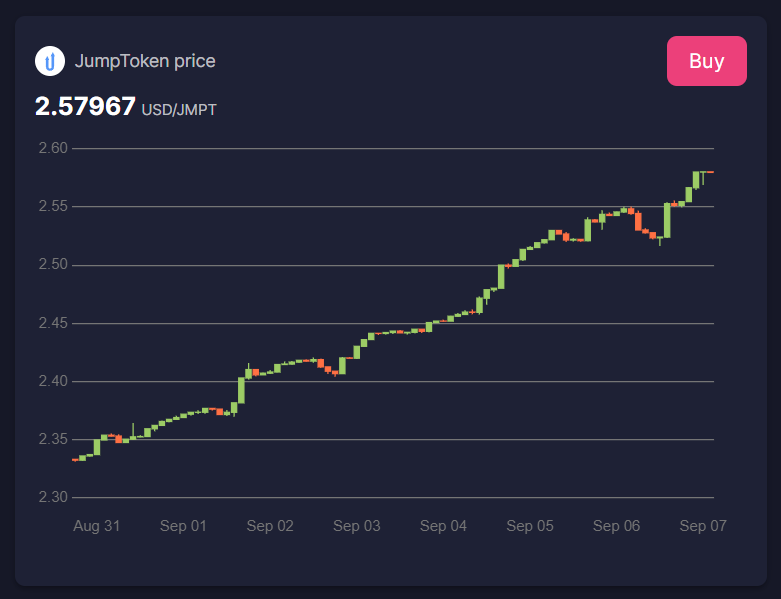Click the 2.40 y-axis label

coord(53,381)
